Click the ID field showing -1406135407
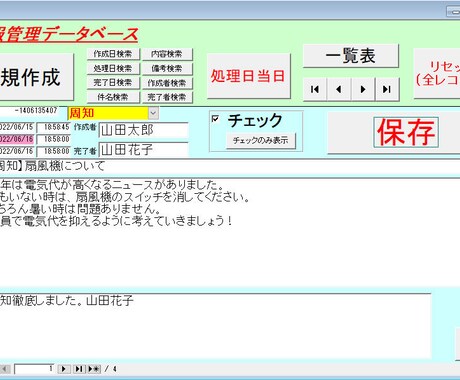 [x=29, y=110]
